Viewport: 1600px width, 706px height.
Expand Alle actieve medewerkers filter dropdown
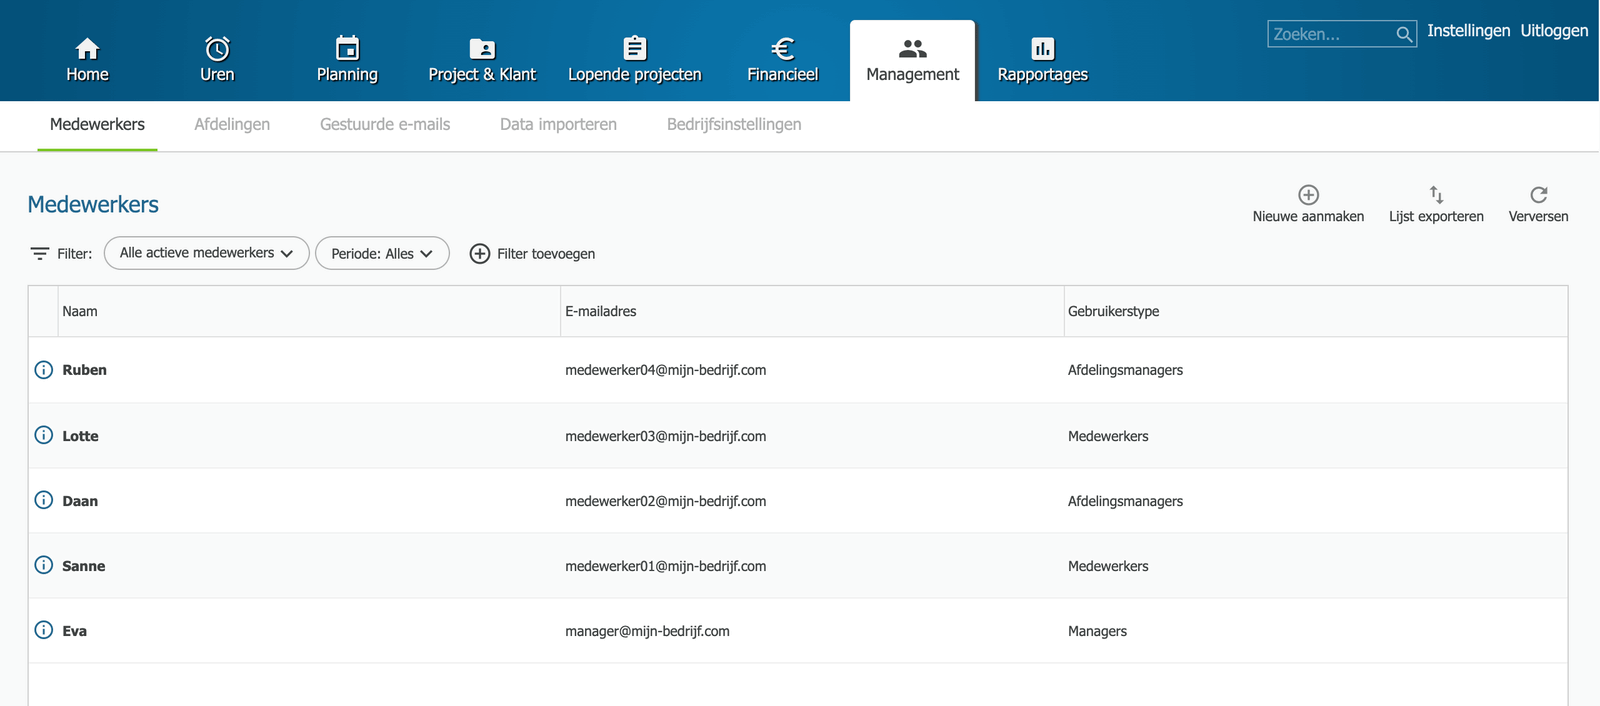207,253
